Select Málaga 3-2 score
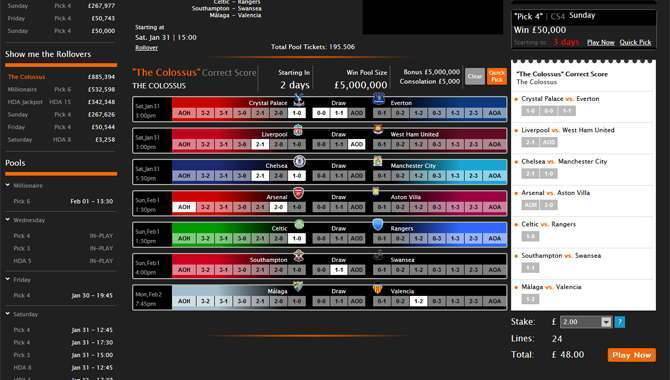 tap(205, 301)
